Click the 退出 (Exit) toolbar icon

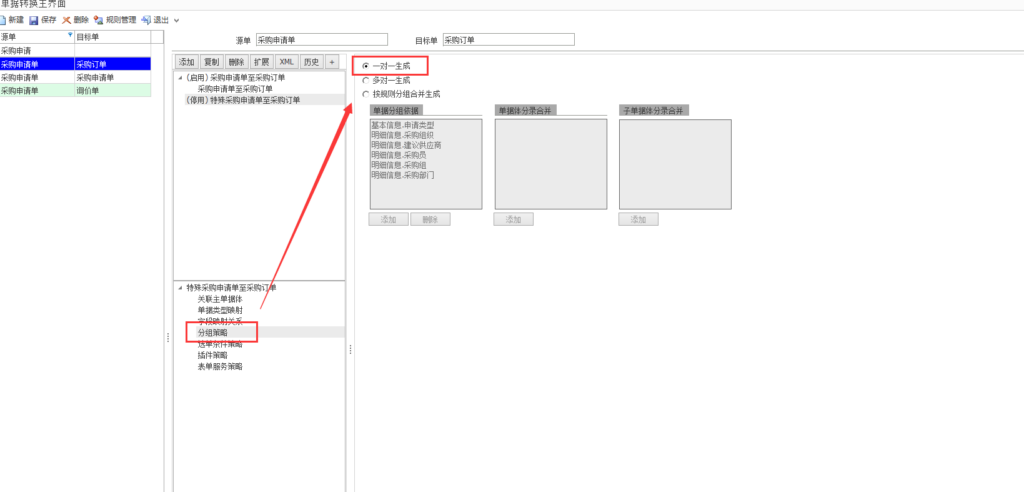click(x=146, y=20)
